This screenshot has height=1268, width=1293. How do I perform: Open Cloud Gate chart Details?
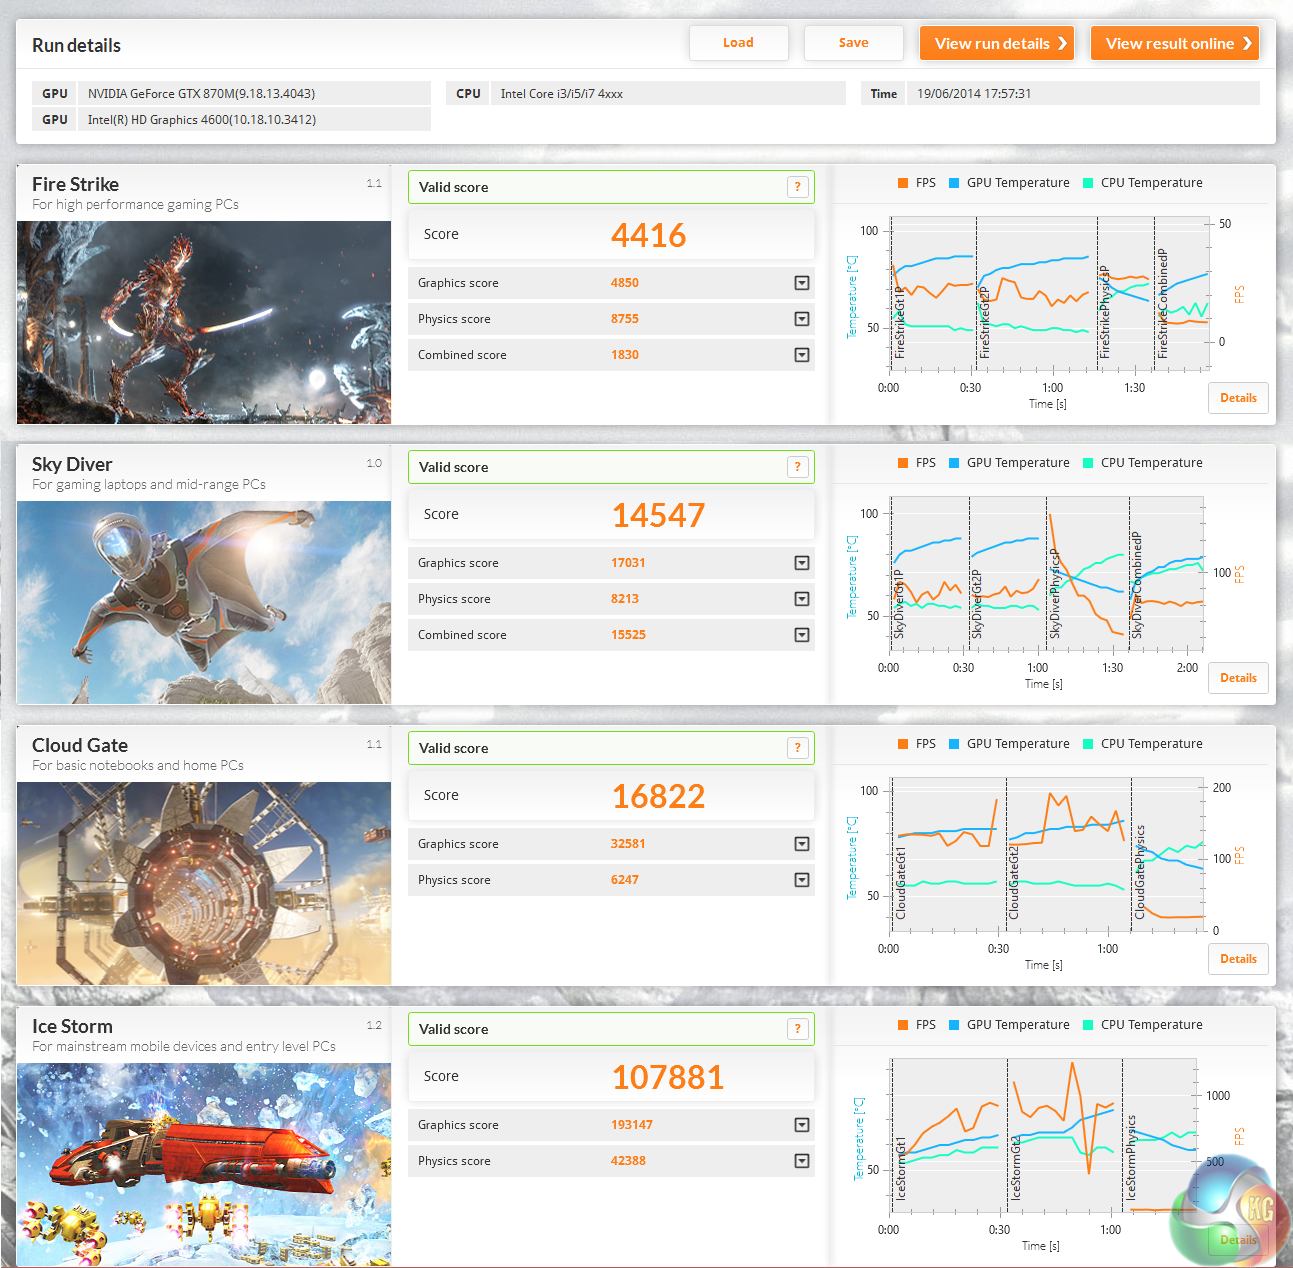(x=1238, y=959)
